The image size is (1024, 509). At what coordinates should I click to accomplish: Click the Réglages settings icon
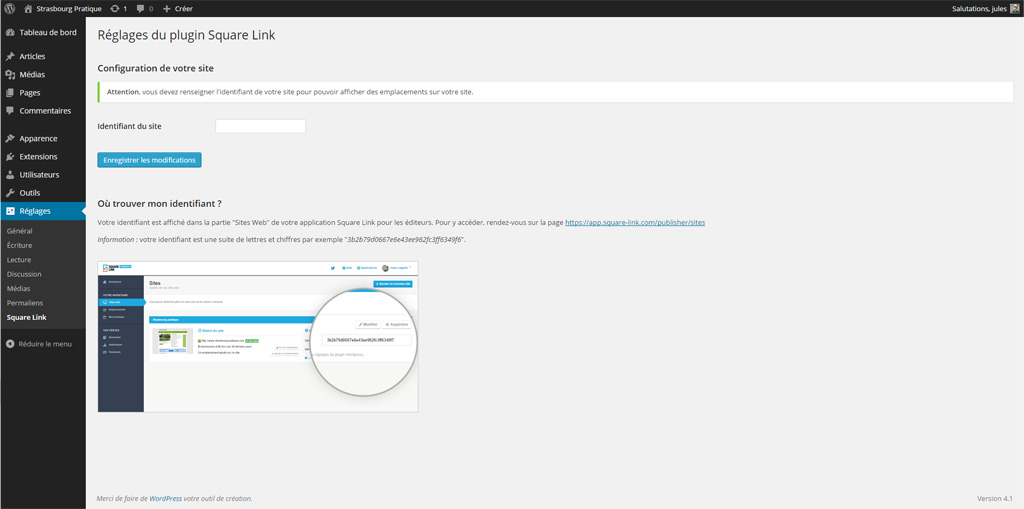click(x=10, y=211)
